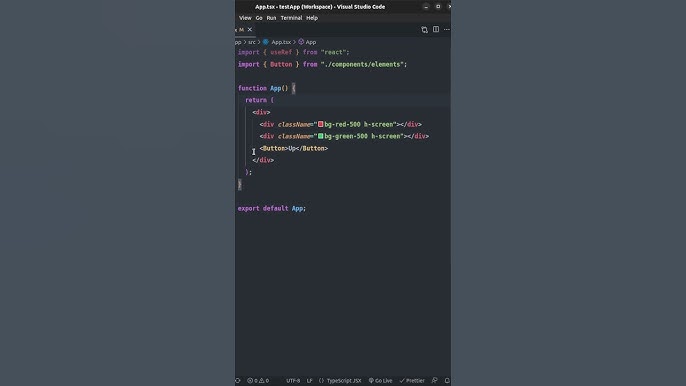Open errors and warnings count in status bar
The image size is (686, 386).
(x=258, y=381)
